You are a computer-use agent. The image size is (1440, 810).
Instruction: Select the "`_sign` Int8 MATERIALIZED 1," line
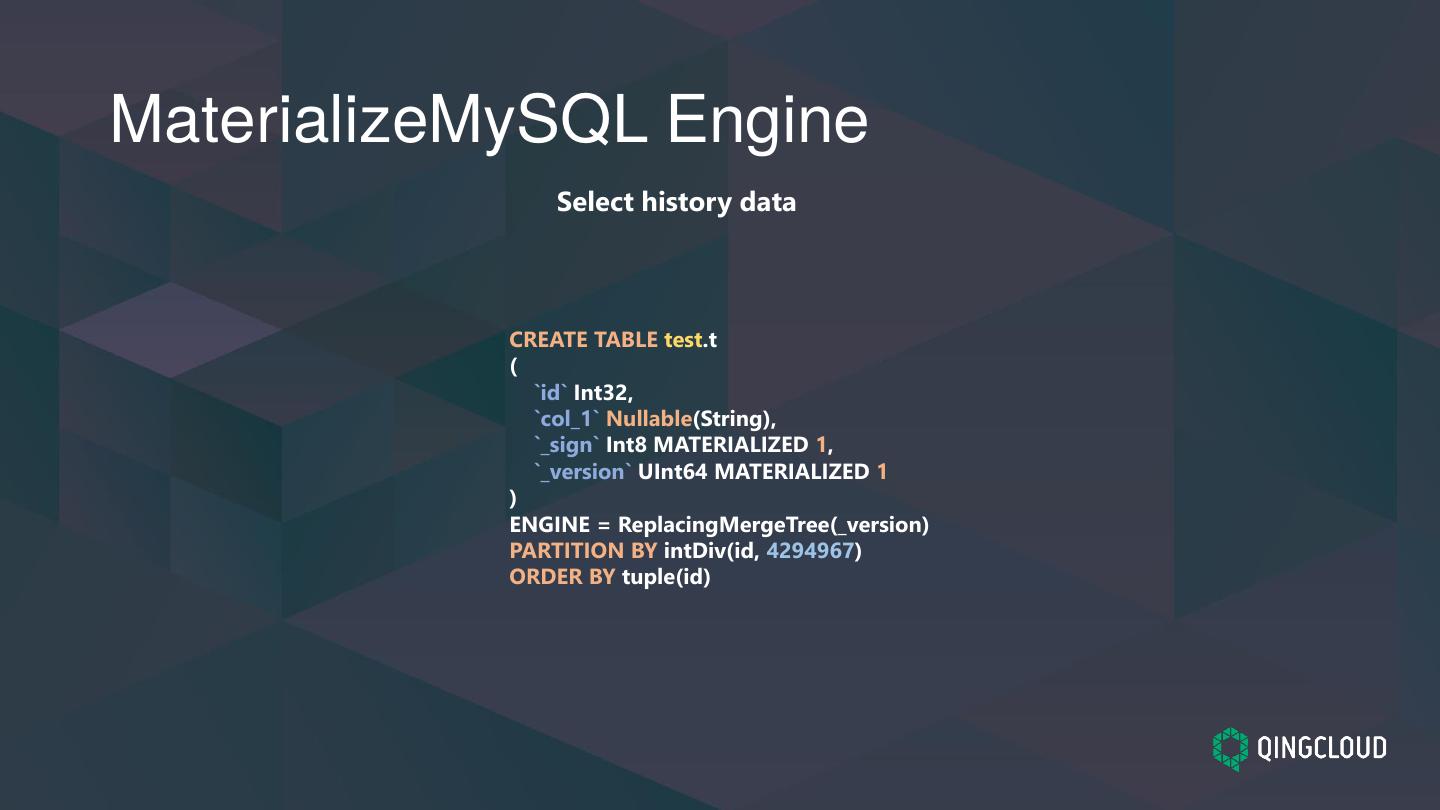[x=682, y=445]
